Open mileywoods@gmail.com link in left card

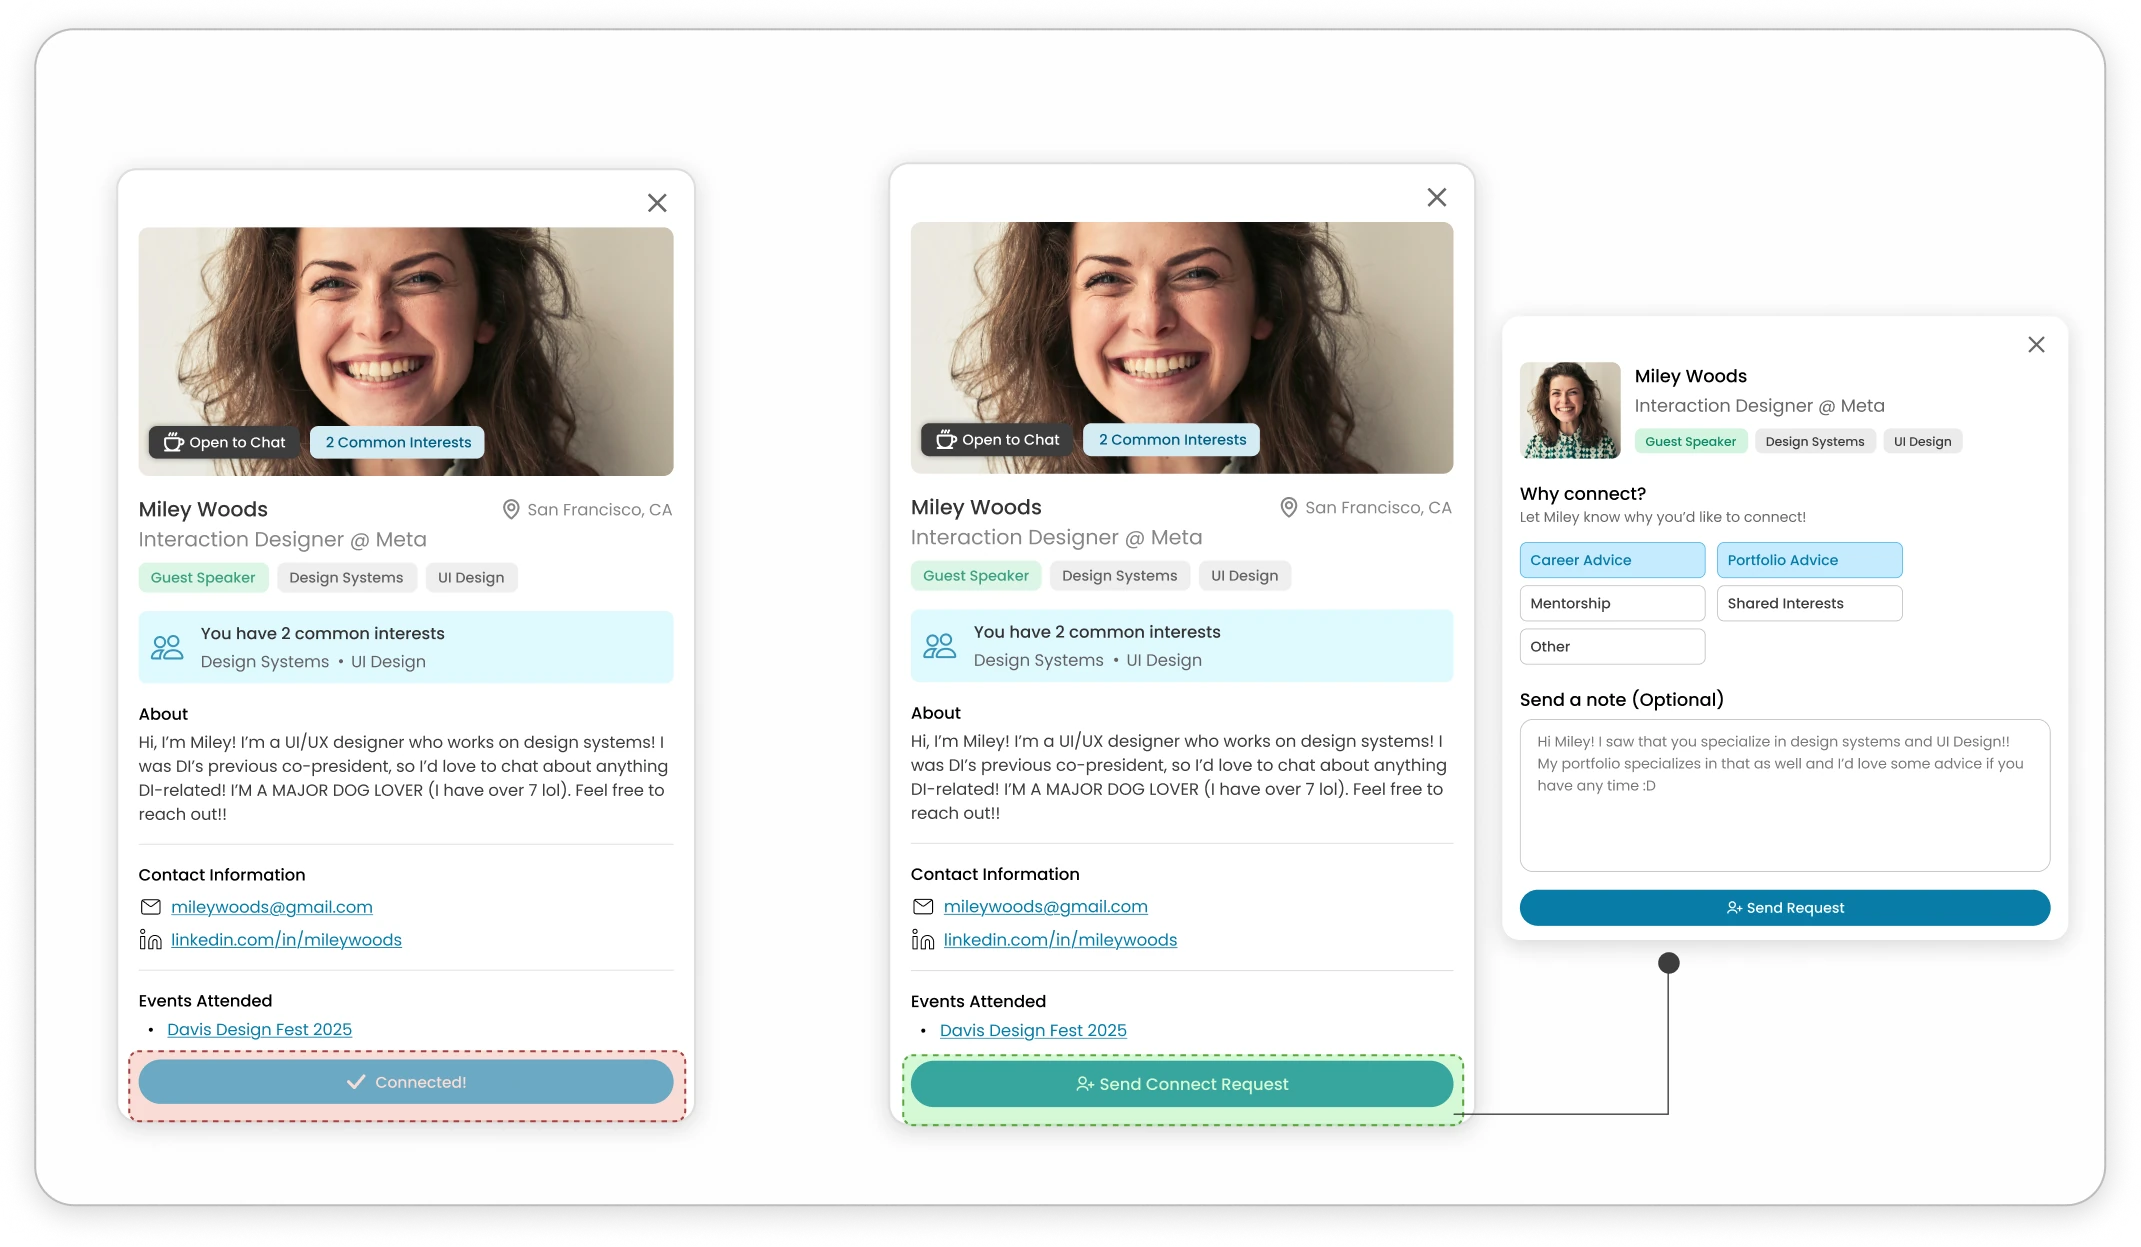tap(272, 907)
